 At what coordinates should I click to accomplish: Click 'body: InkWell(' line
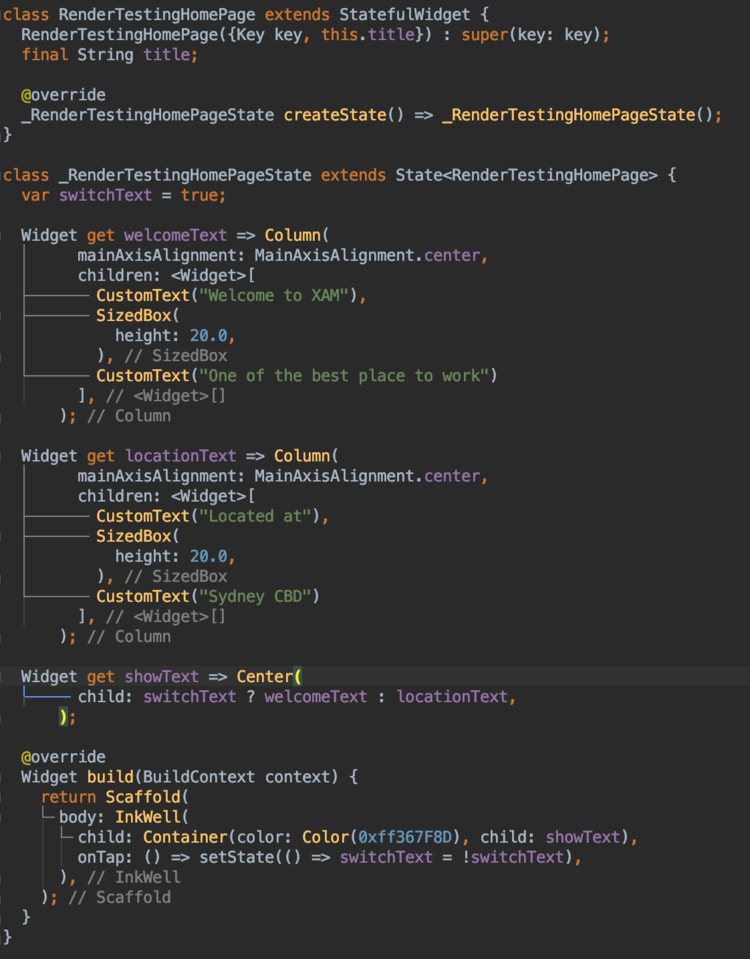pyautogui.click(x=124, y=817)
